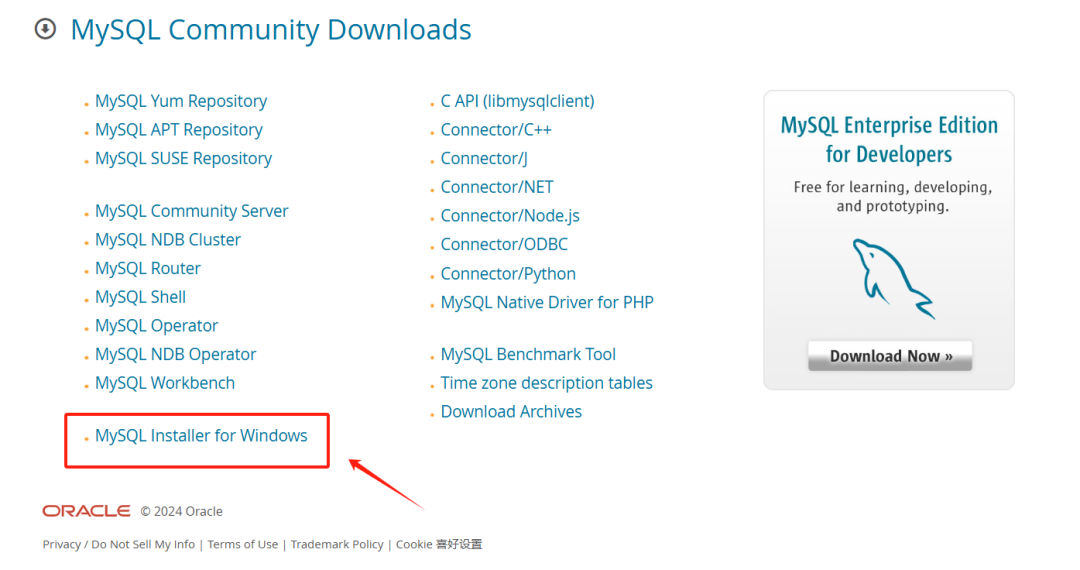Open Trademark Policy footer link

(x=337, y=545)
